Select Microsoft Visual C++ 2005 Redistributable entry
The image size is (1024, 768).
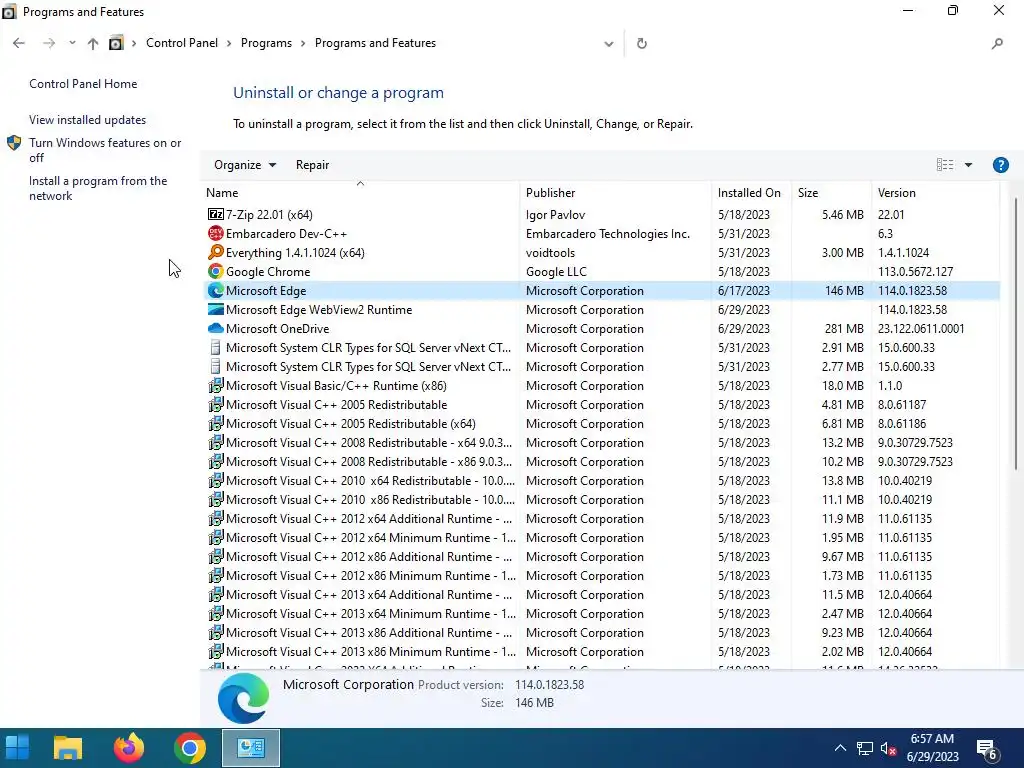click(x=336, y=405)
